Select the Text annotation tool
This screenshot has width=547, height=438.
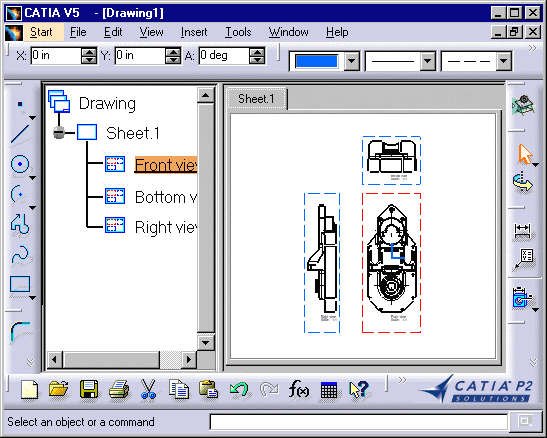[524, 258]
